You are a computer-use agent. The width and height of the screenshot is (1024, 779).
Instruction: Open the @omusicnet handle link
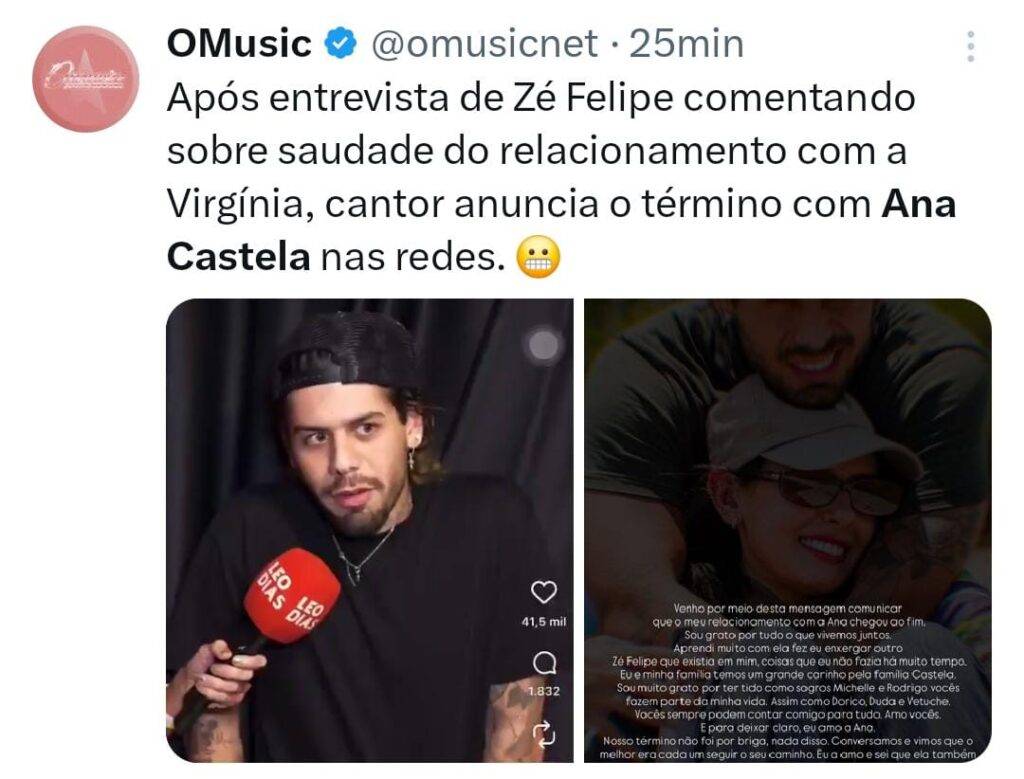click(484, 44)
